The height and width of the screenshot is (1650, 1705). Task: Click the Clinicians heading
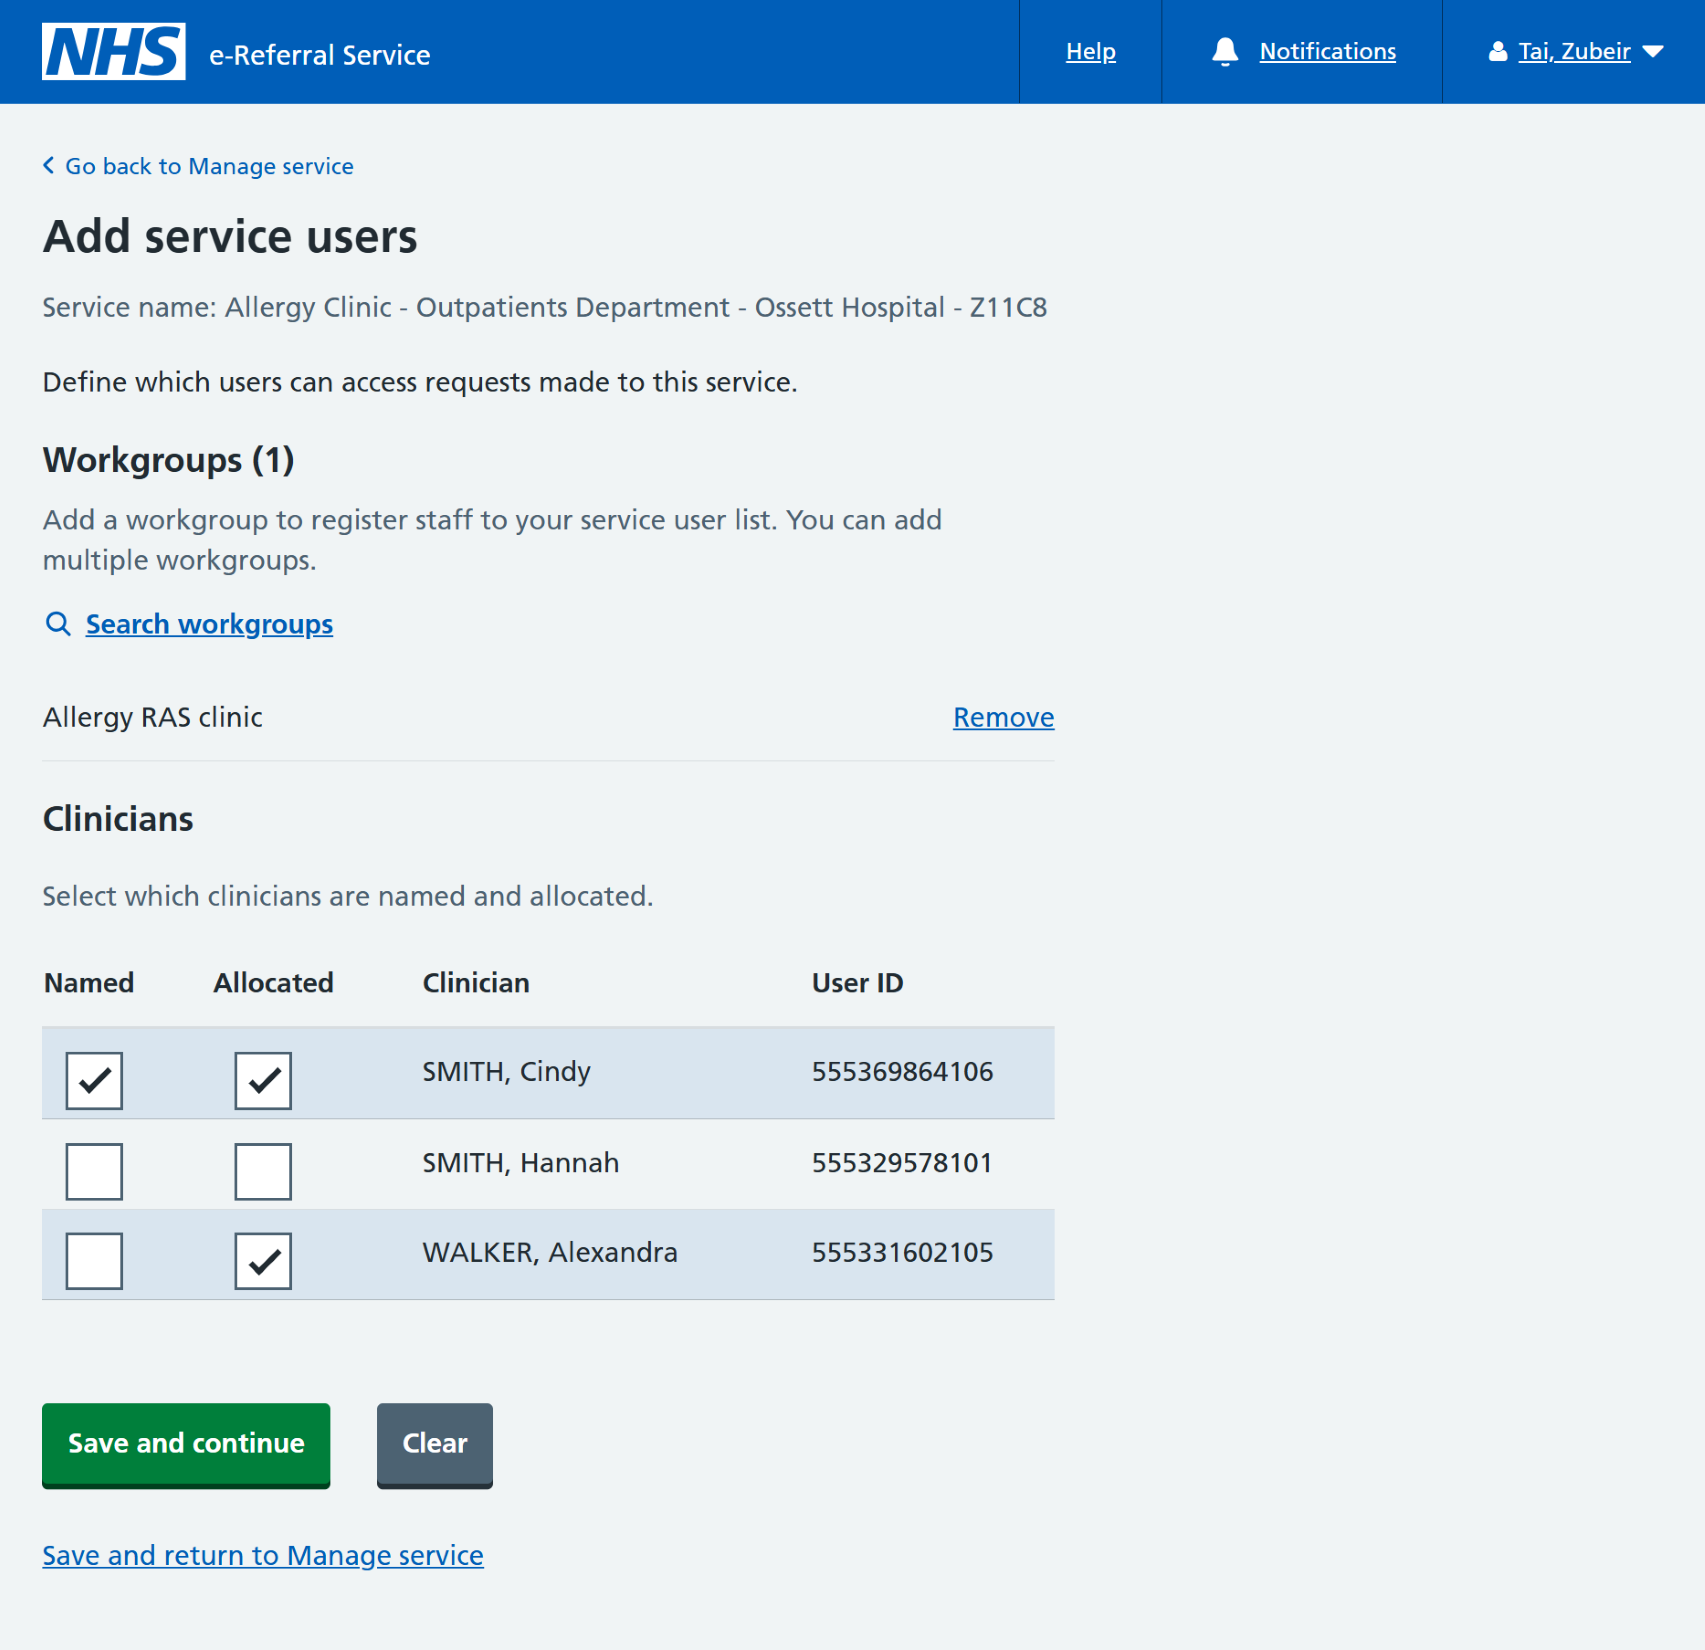(118, 819)
